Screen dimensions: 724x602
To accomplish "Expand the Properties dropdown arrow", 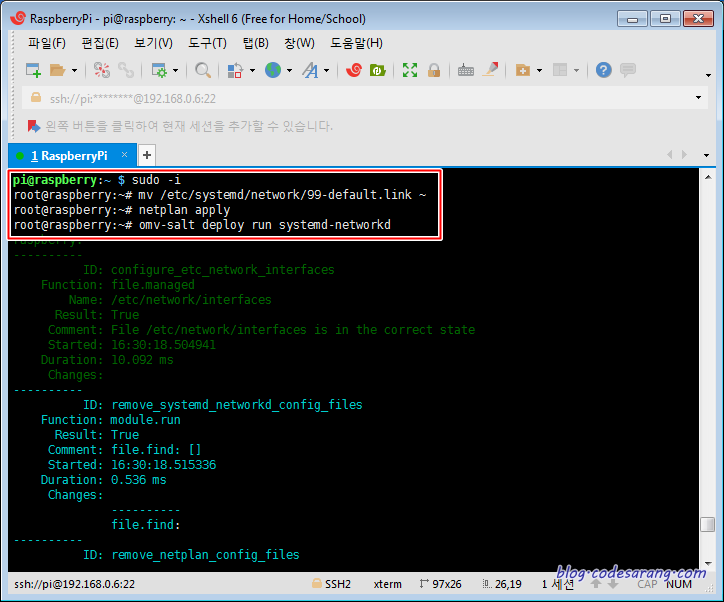I will 175,71.
